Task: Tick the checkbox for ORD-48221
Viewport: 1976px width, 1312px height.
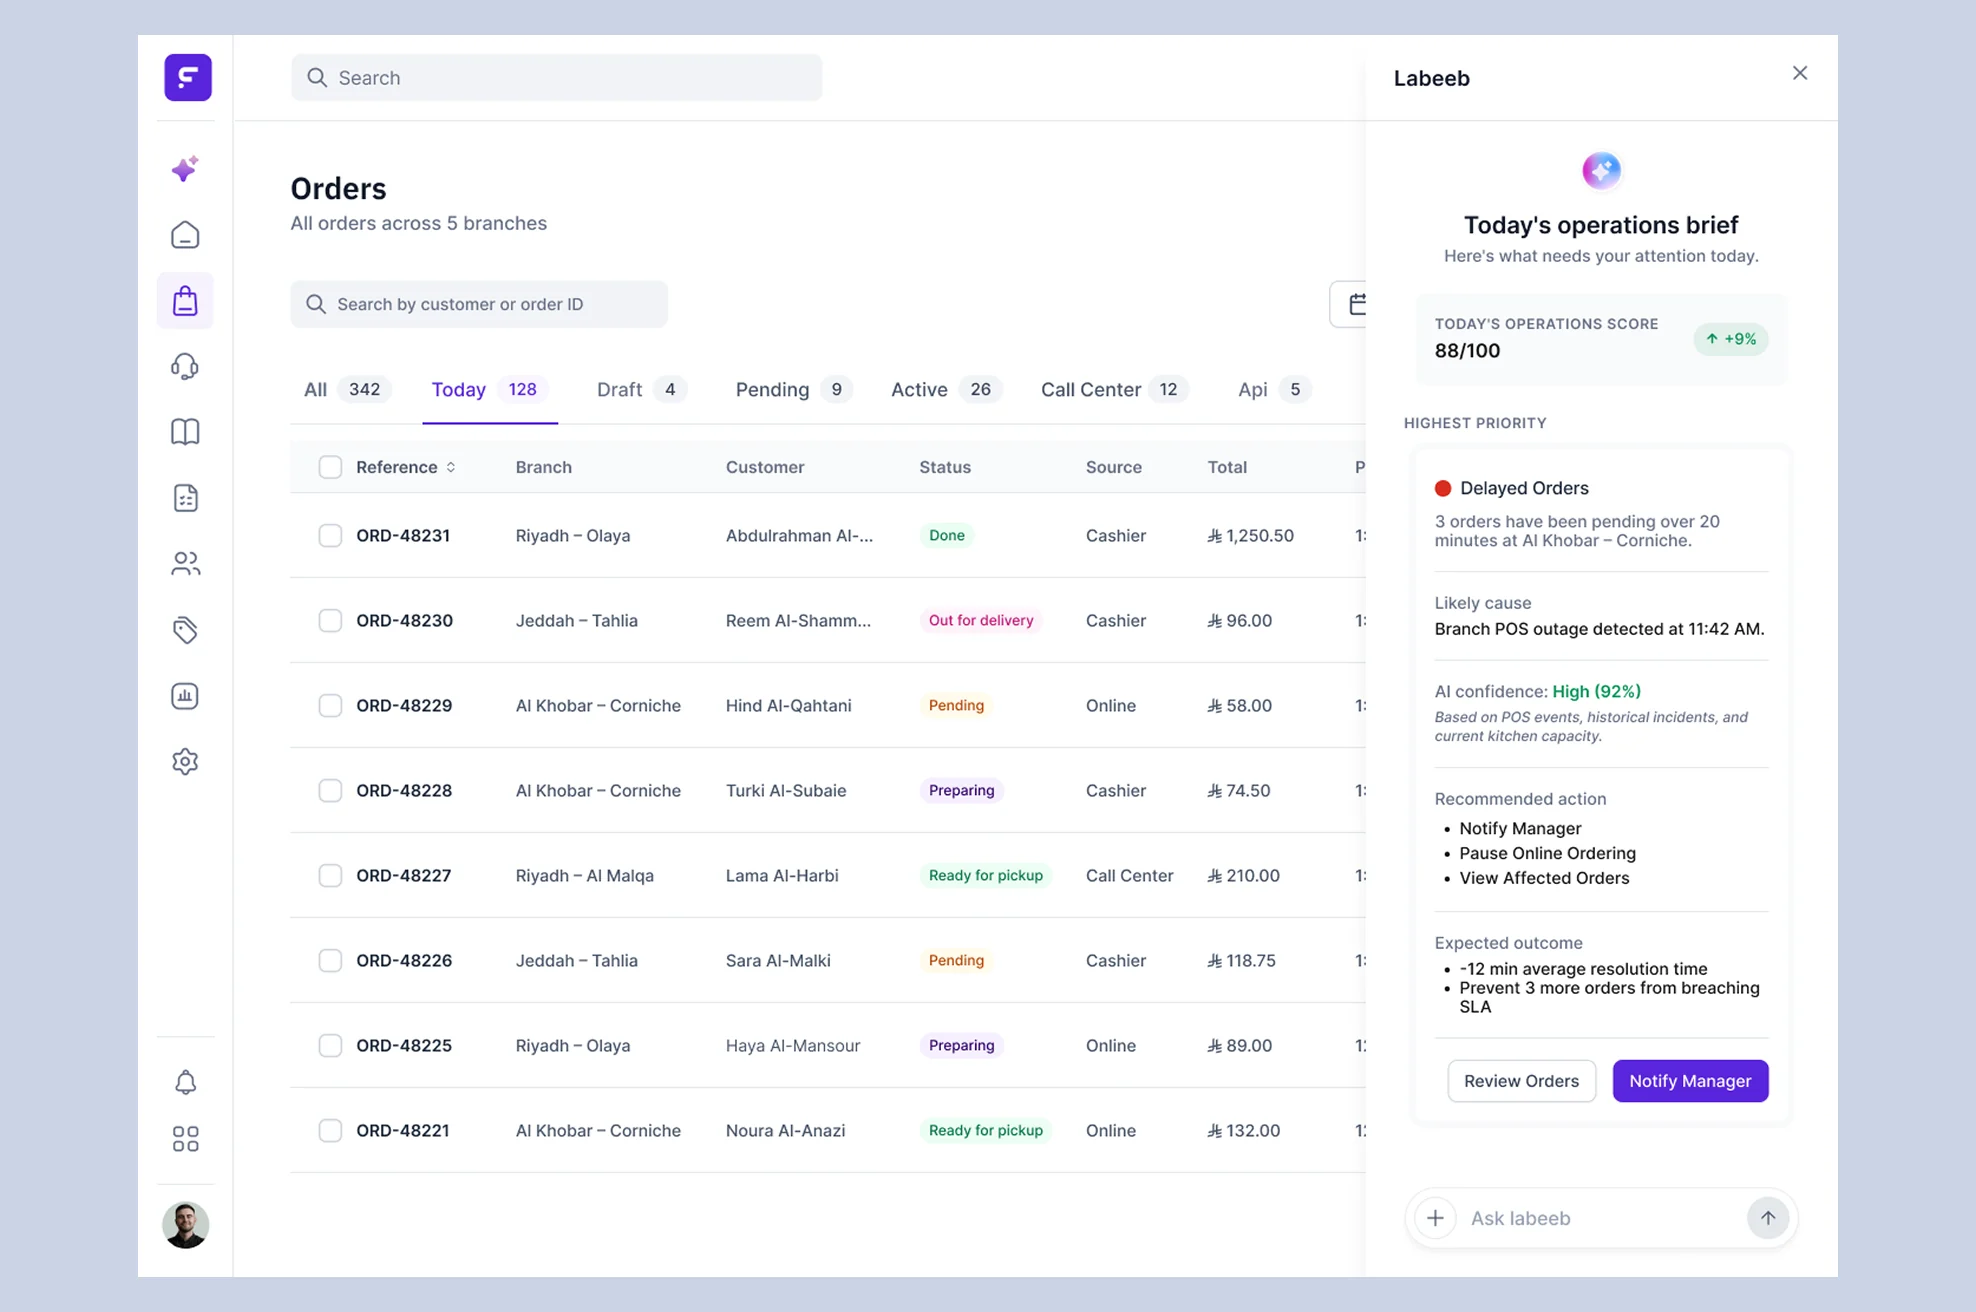Action: pos(330,1130)
